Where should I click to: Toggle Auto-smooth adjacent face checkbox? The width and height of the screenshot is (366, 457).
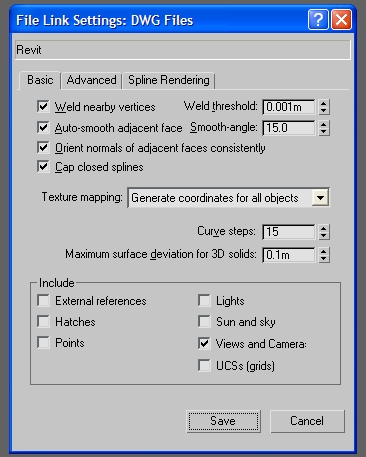pyautogui.click(x=43, y=127)
